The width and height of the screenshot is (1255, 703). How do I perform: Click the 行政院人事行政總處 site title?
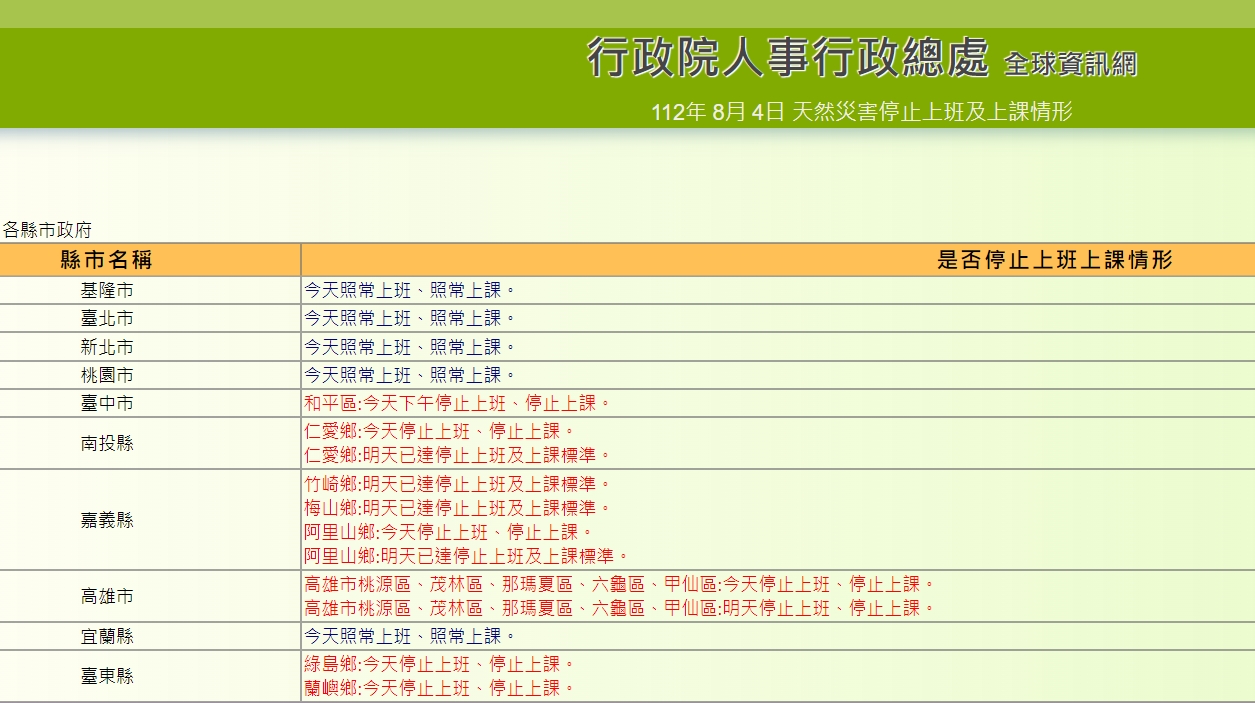(x=788, y=58)
